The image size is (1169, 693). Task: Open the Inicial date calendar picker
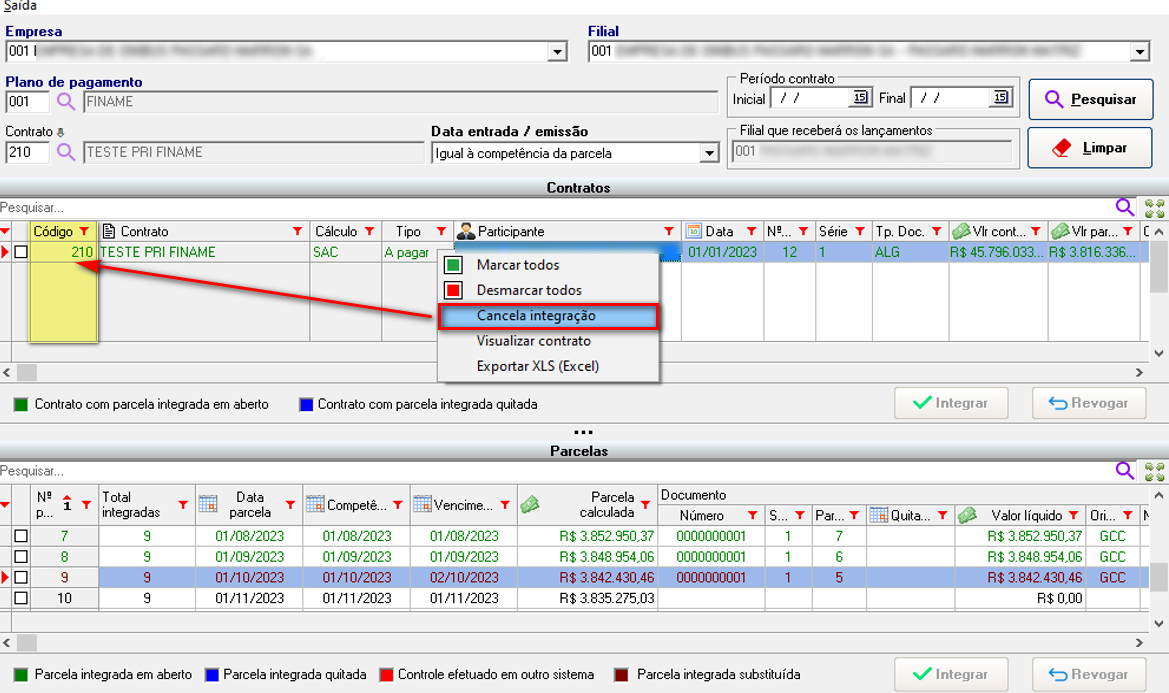pos(860,98)
